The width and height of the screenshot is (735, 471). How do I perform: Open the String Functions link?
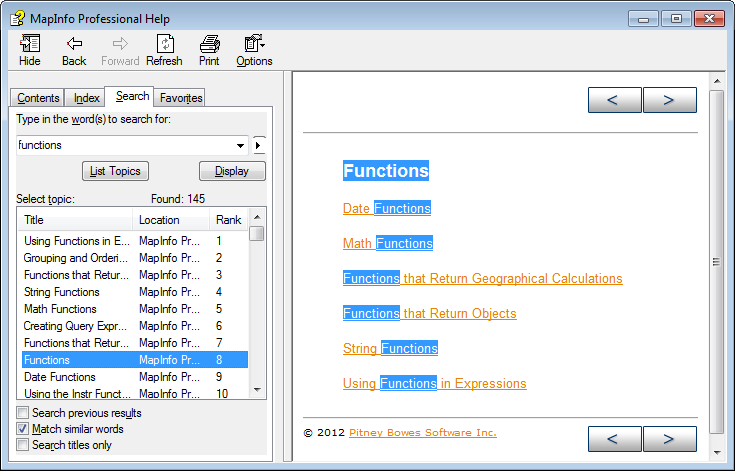point(390,348)
